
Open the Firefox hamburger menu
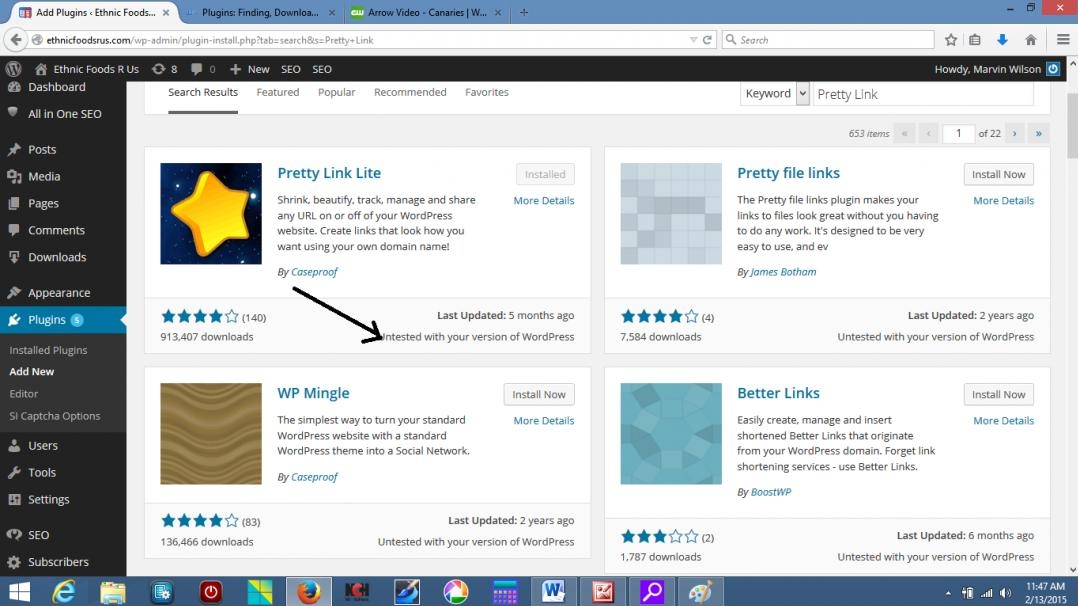tap(1063, 40)
